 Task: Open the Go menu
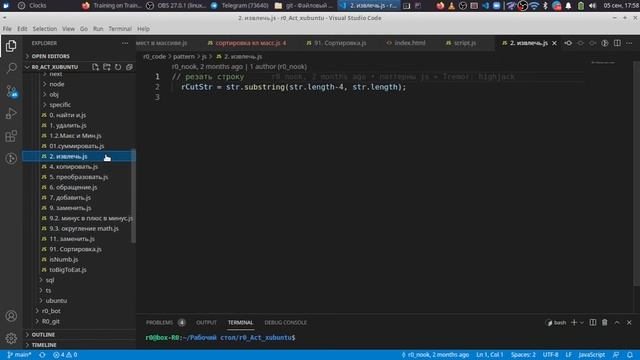84,29
